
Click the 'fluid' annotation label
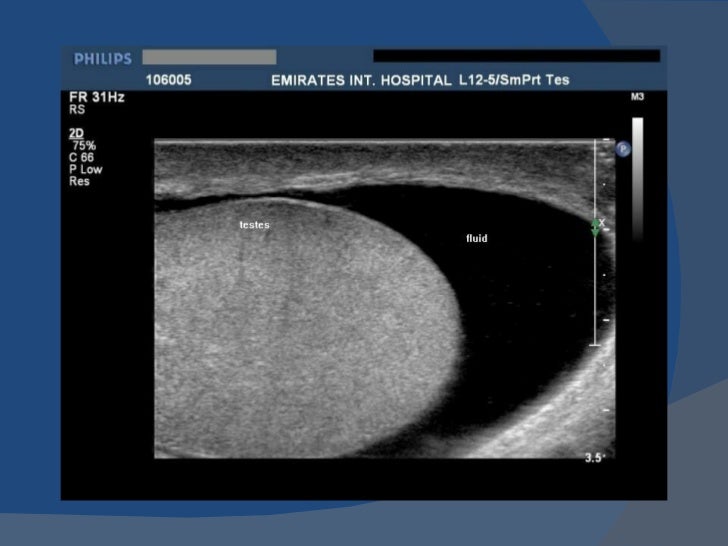click(477, 238)
